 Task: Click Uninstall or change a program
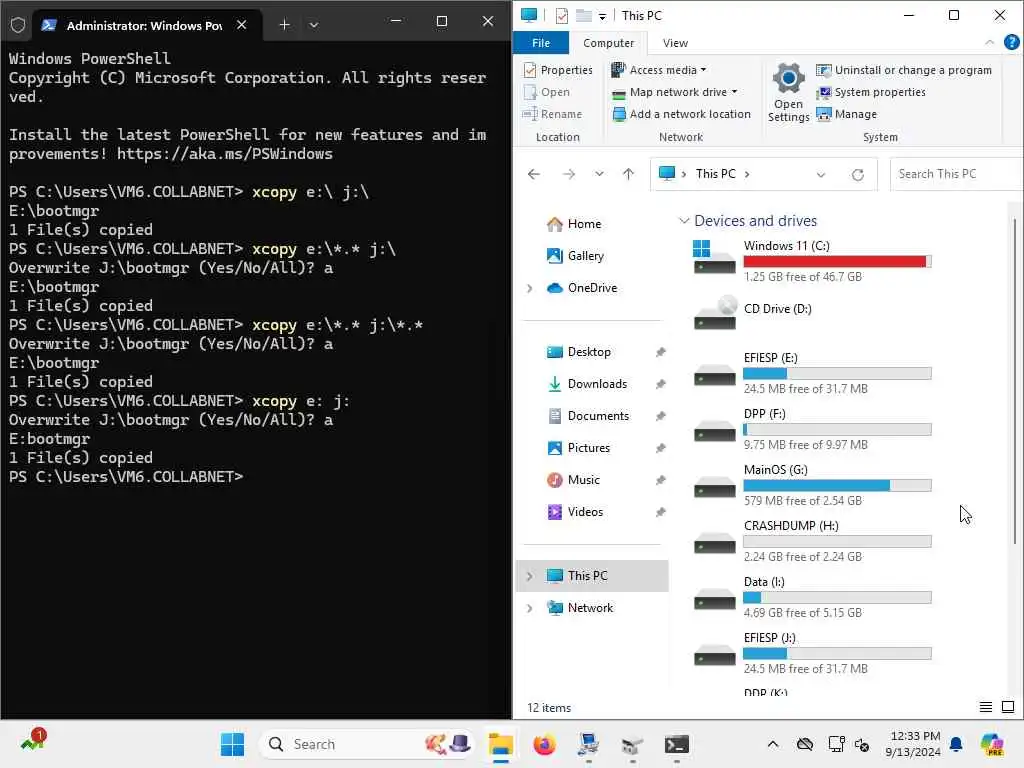(904, 70)
